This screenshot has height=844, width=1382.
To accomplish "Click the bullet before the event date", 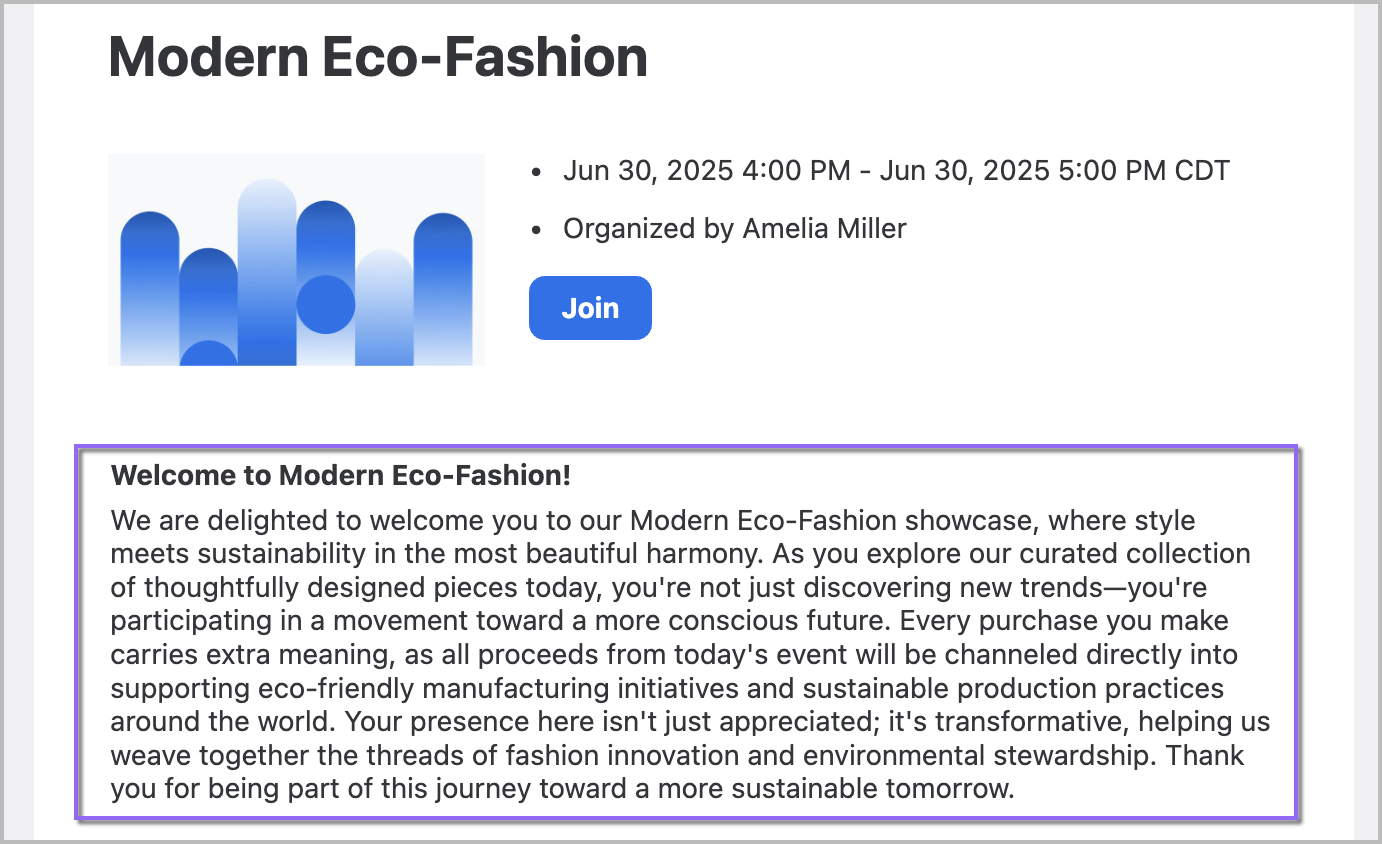I will (x=538, y=172).
